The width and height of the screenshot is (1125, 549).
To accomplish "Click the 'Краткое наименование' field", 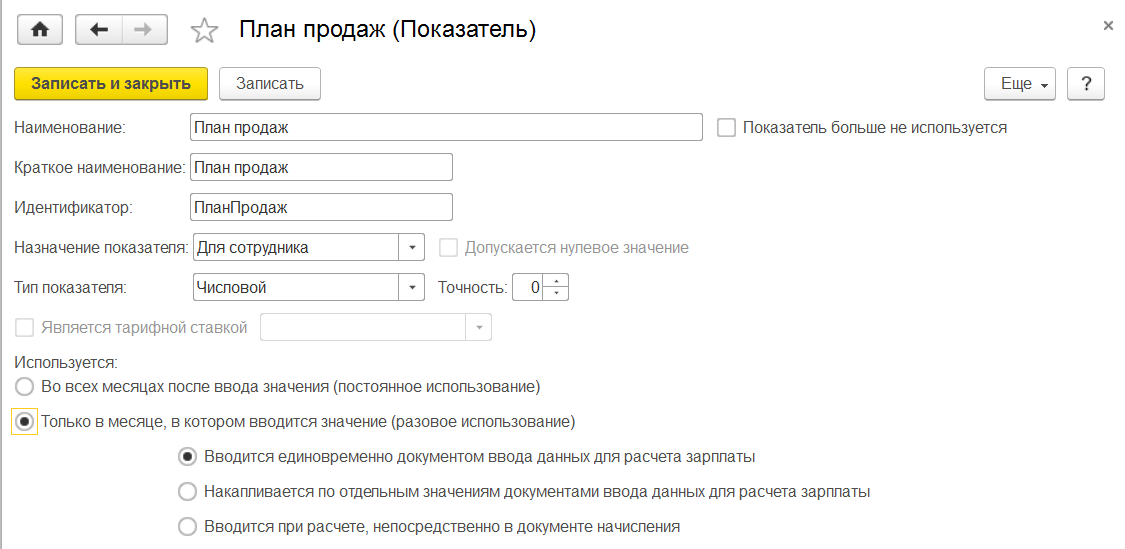I will point(321,167).
